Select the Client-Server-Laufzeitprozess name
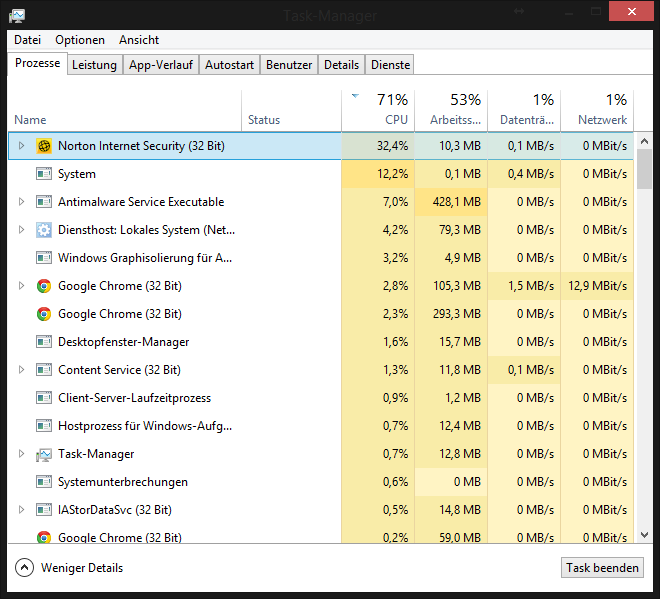The width and height of the screenshot is (660, 599). 134,398
